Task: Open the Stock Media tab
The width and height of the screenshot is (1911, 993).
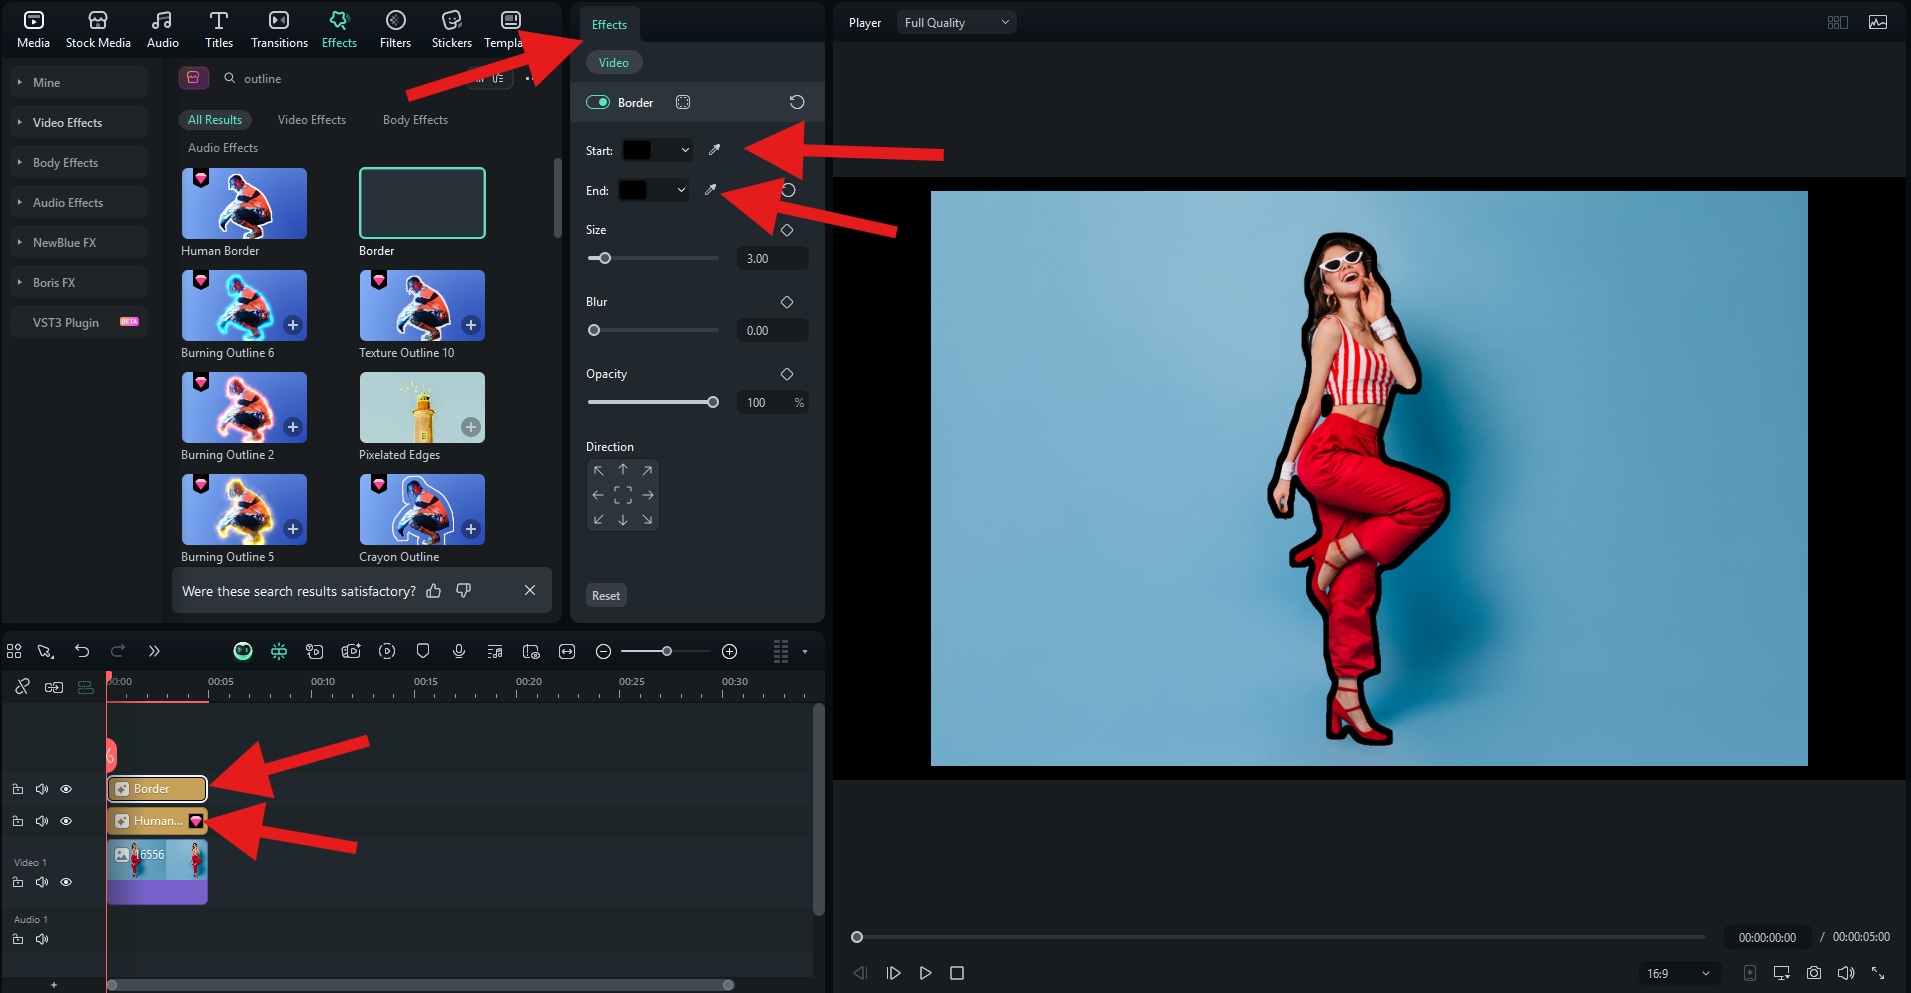Action: [98, 30]
